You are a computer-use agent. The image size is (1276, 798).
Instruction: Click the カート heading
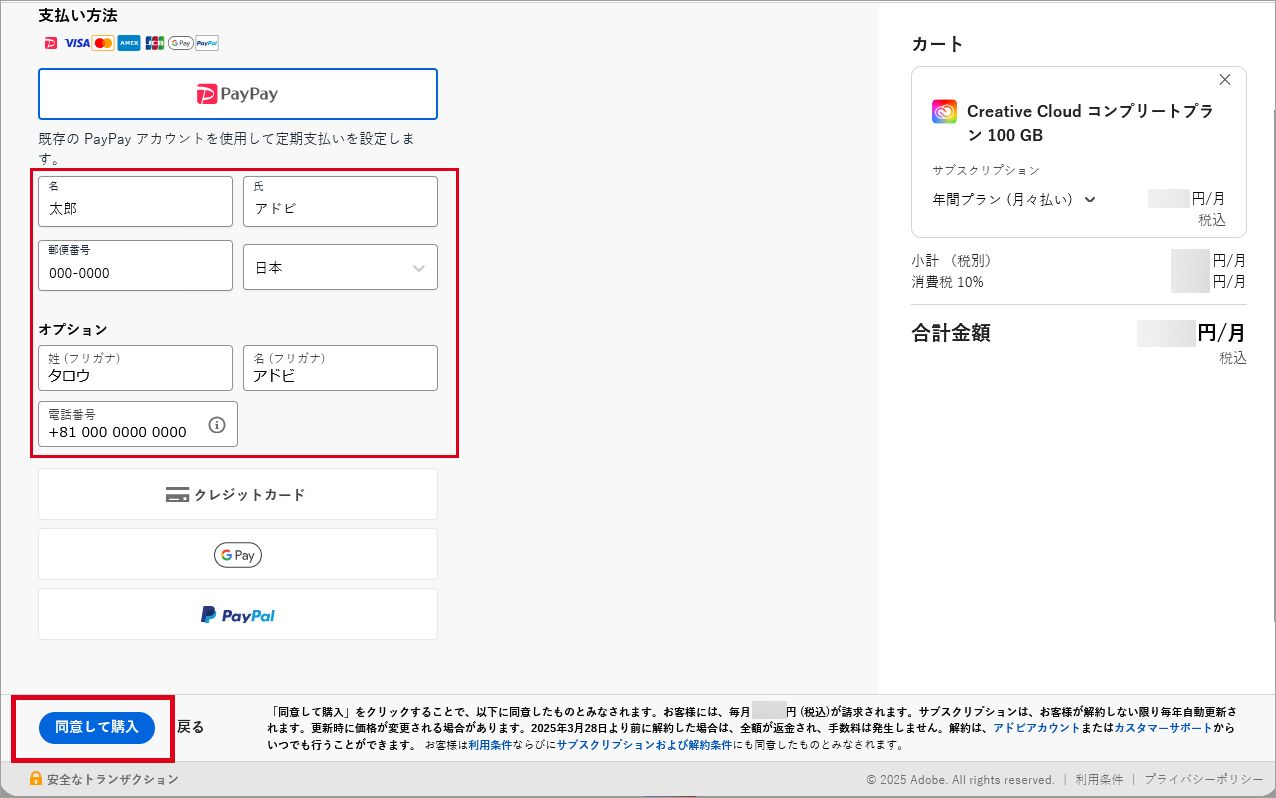pos(938,44)
